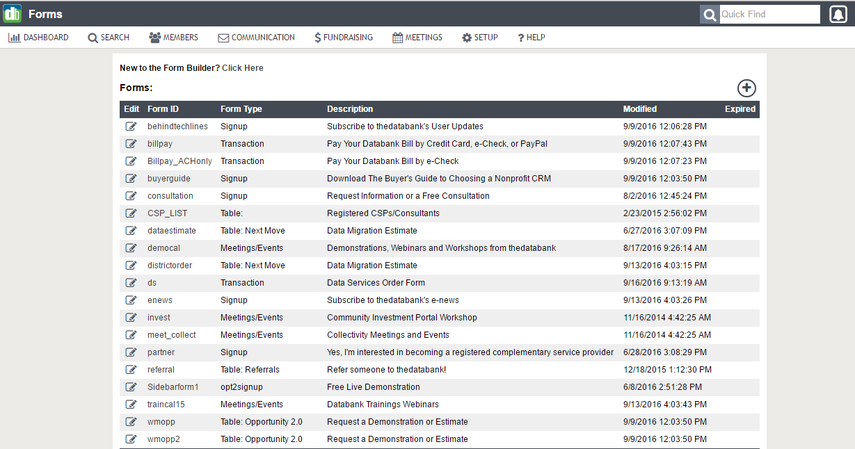The height and width of the screenshot is (449, 855).
Task: Click the 'Table: Referrals' form type
Action: click(250, 369)
